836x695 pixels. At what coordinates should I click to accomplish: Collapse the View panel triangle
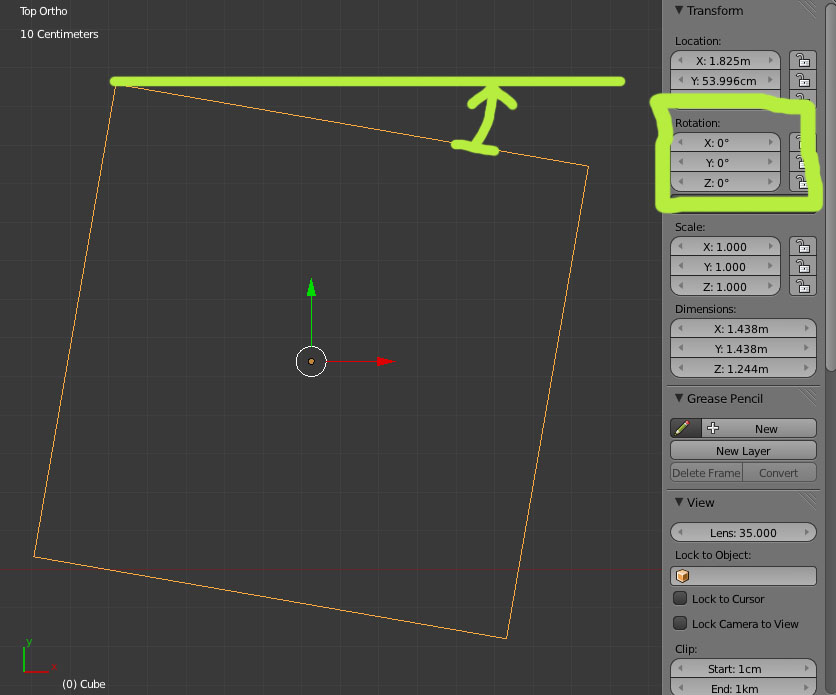coord(679,502)
